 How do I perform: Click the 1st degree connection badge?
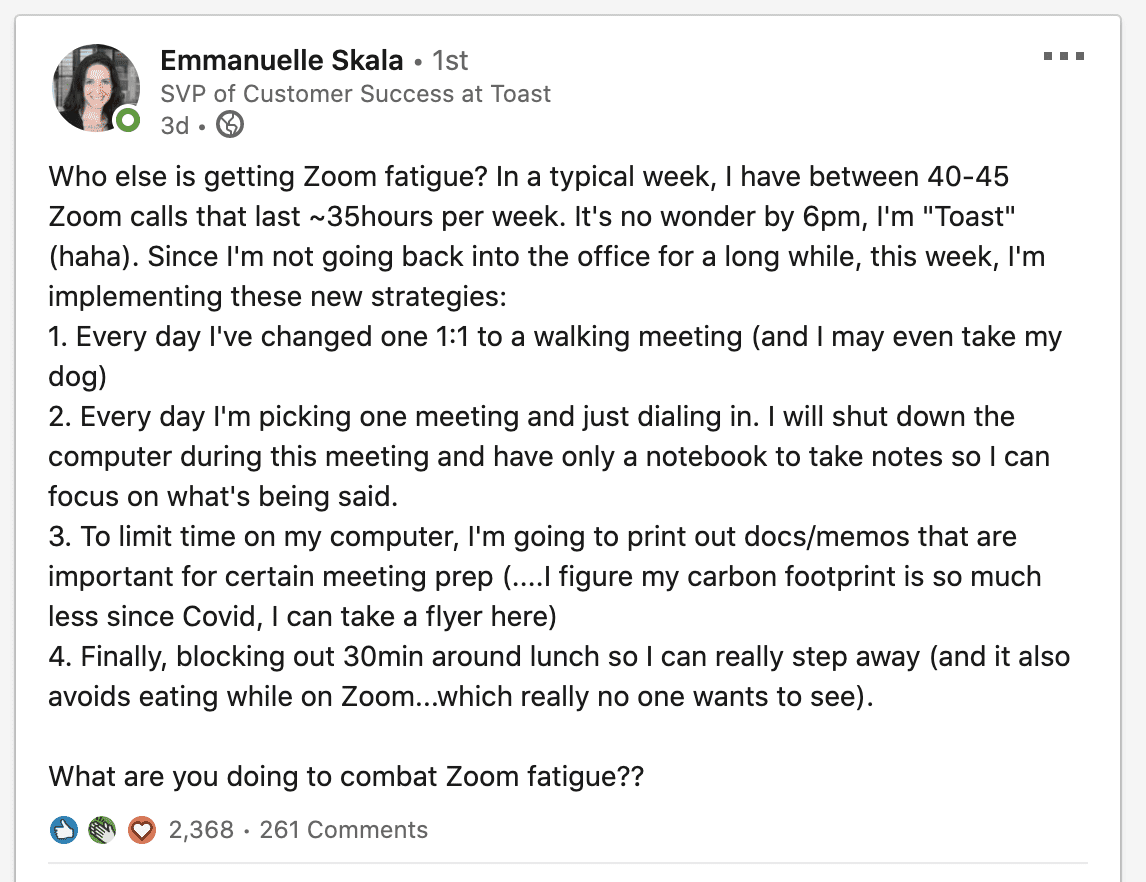[x=449, y=61]
